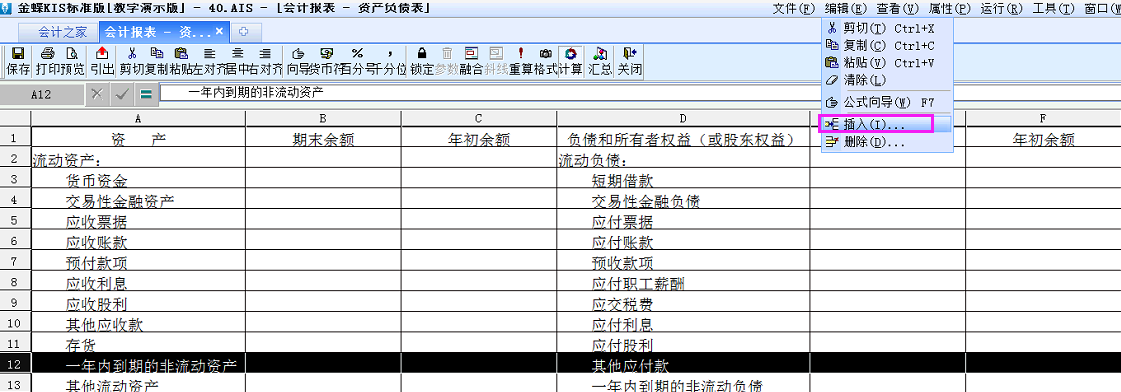Open the 编辑(E) menu

(x=845, y=9)
